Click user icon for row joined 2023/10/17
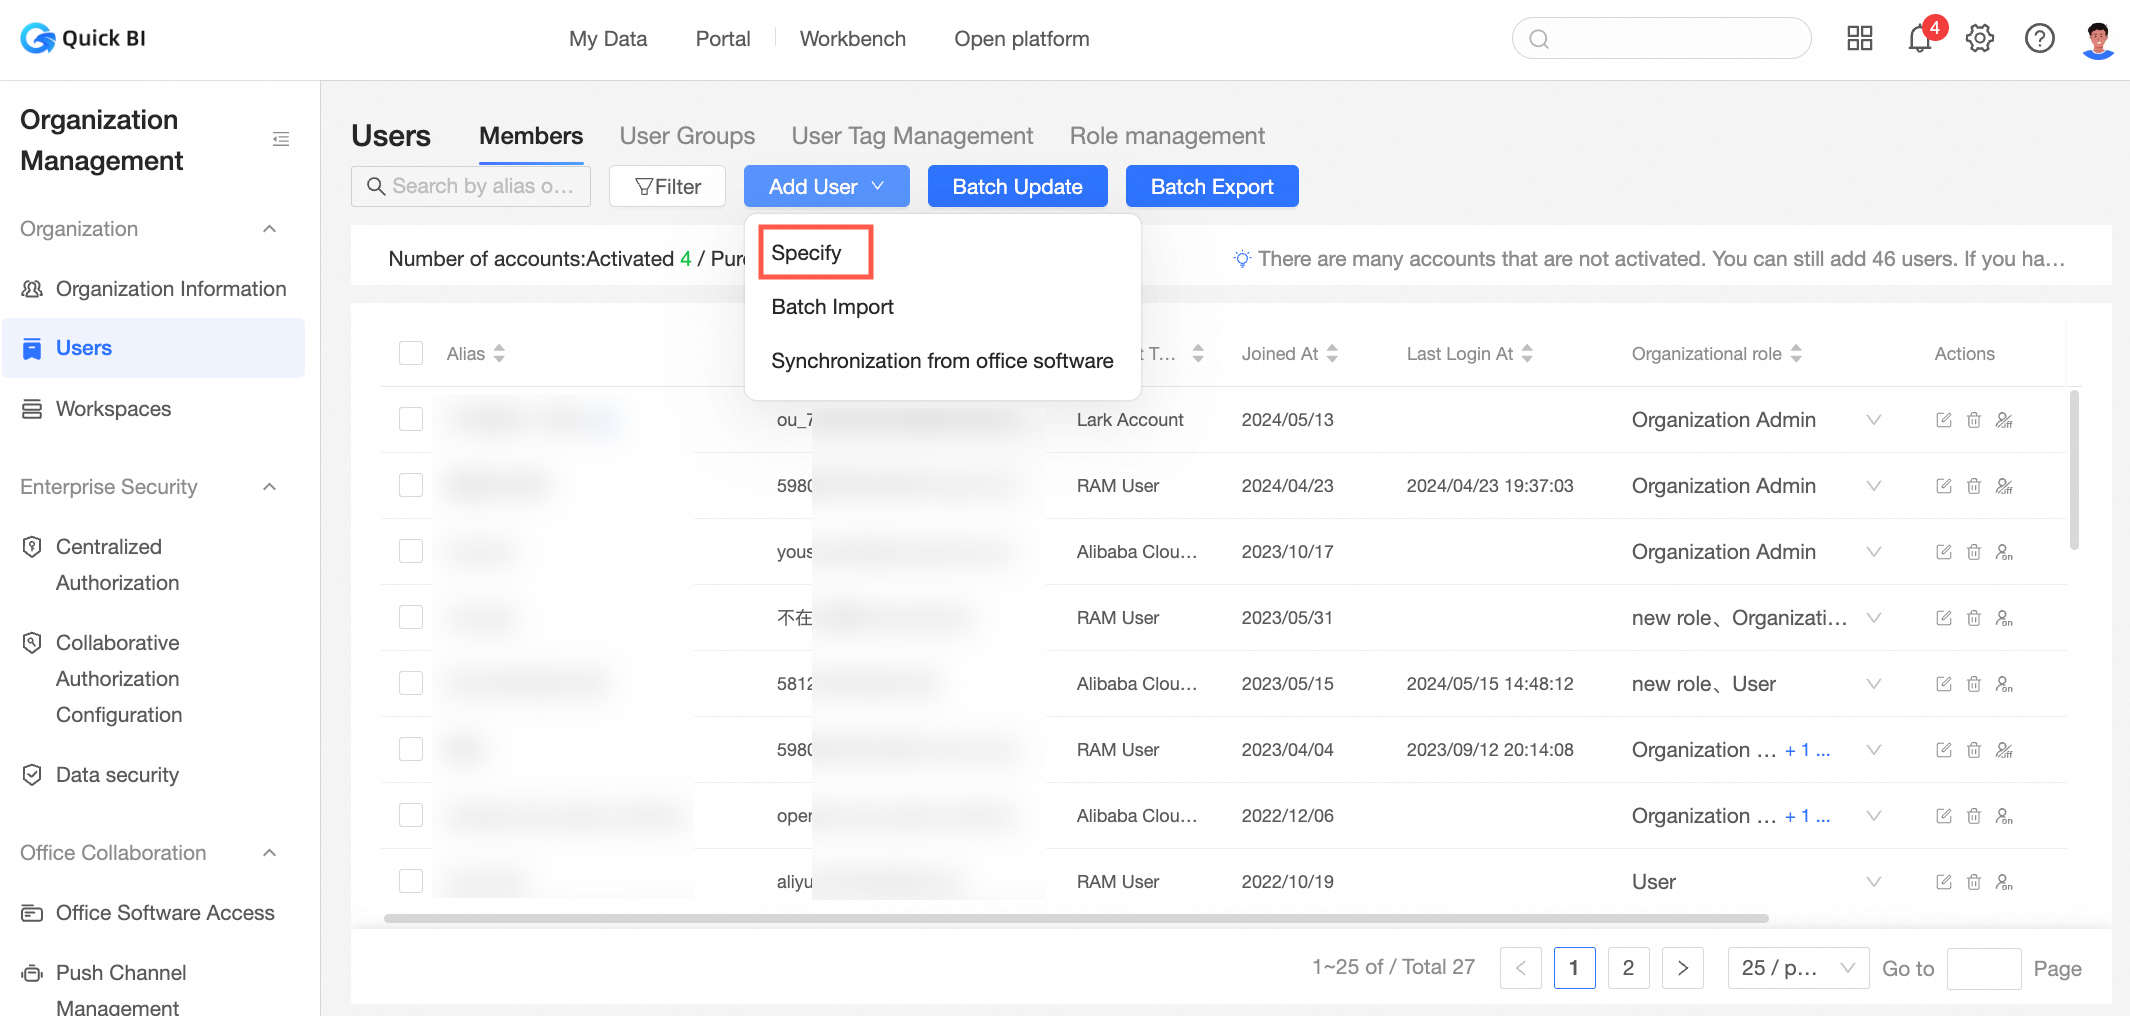Image resolution: width=2130 pixels, height=1016 pixels. pos(2004,552)
